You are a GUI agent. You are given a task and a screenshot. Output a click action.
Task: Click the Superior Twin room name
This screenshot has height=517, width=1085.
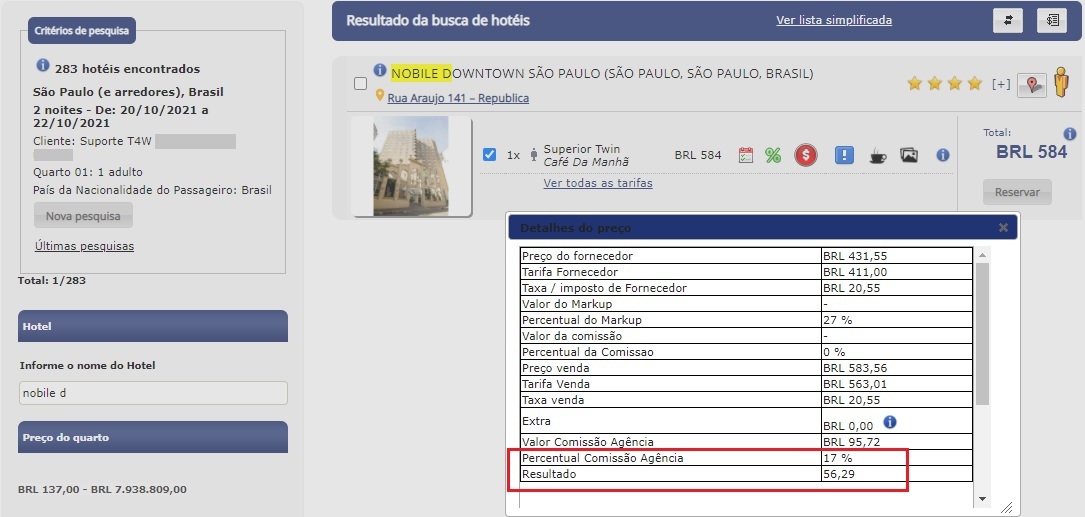[582, 149]
